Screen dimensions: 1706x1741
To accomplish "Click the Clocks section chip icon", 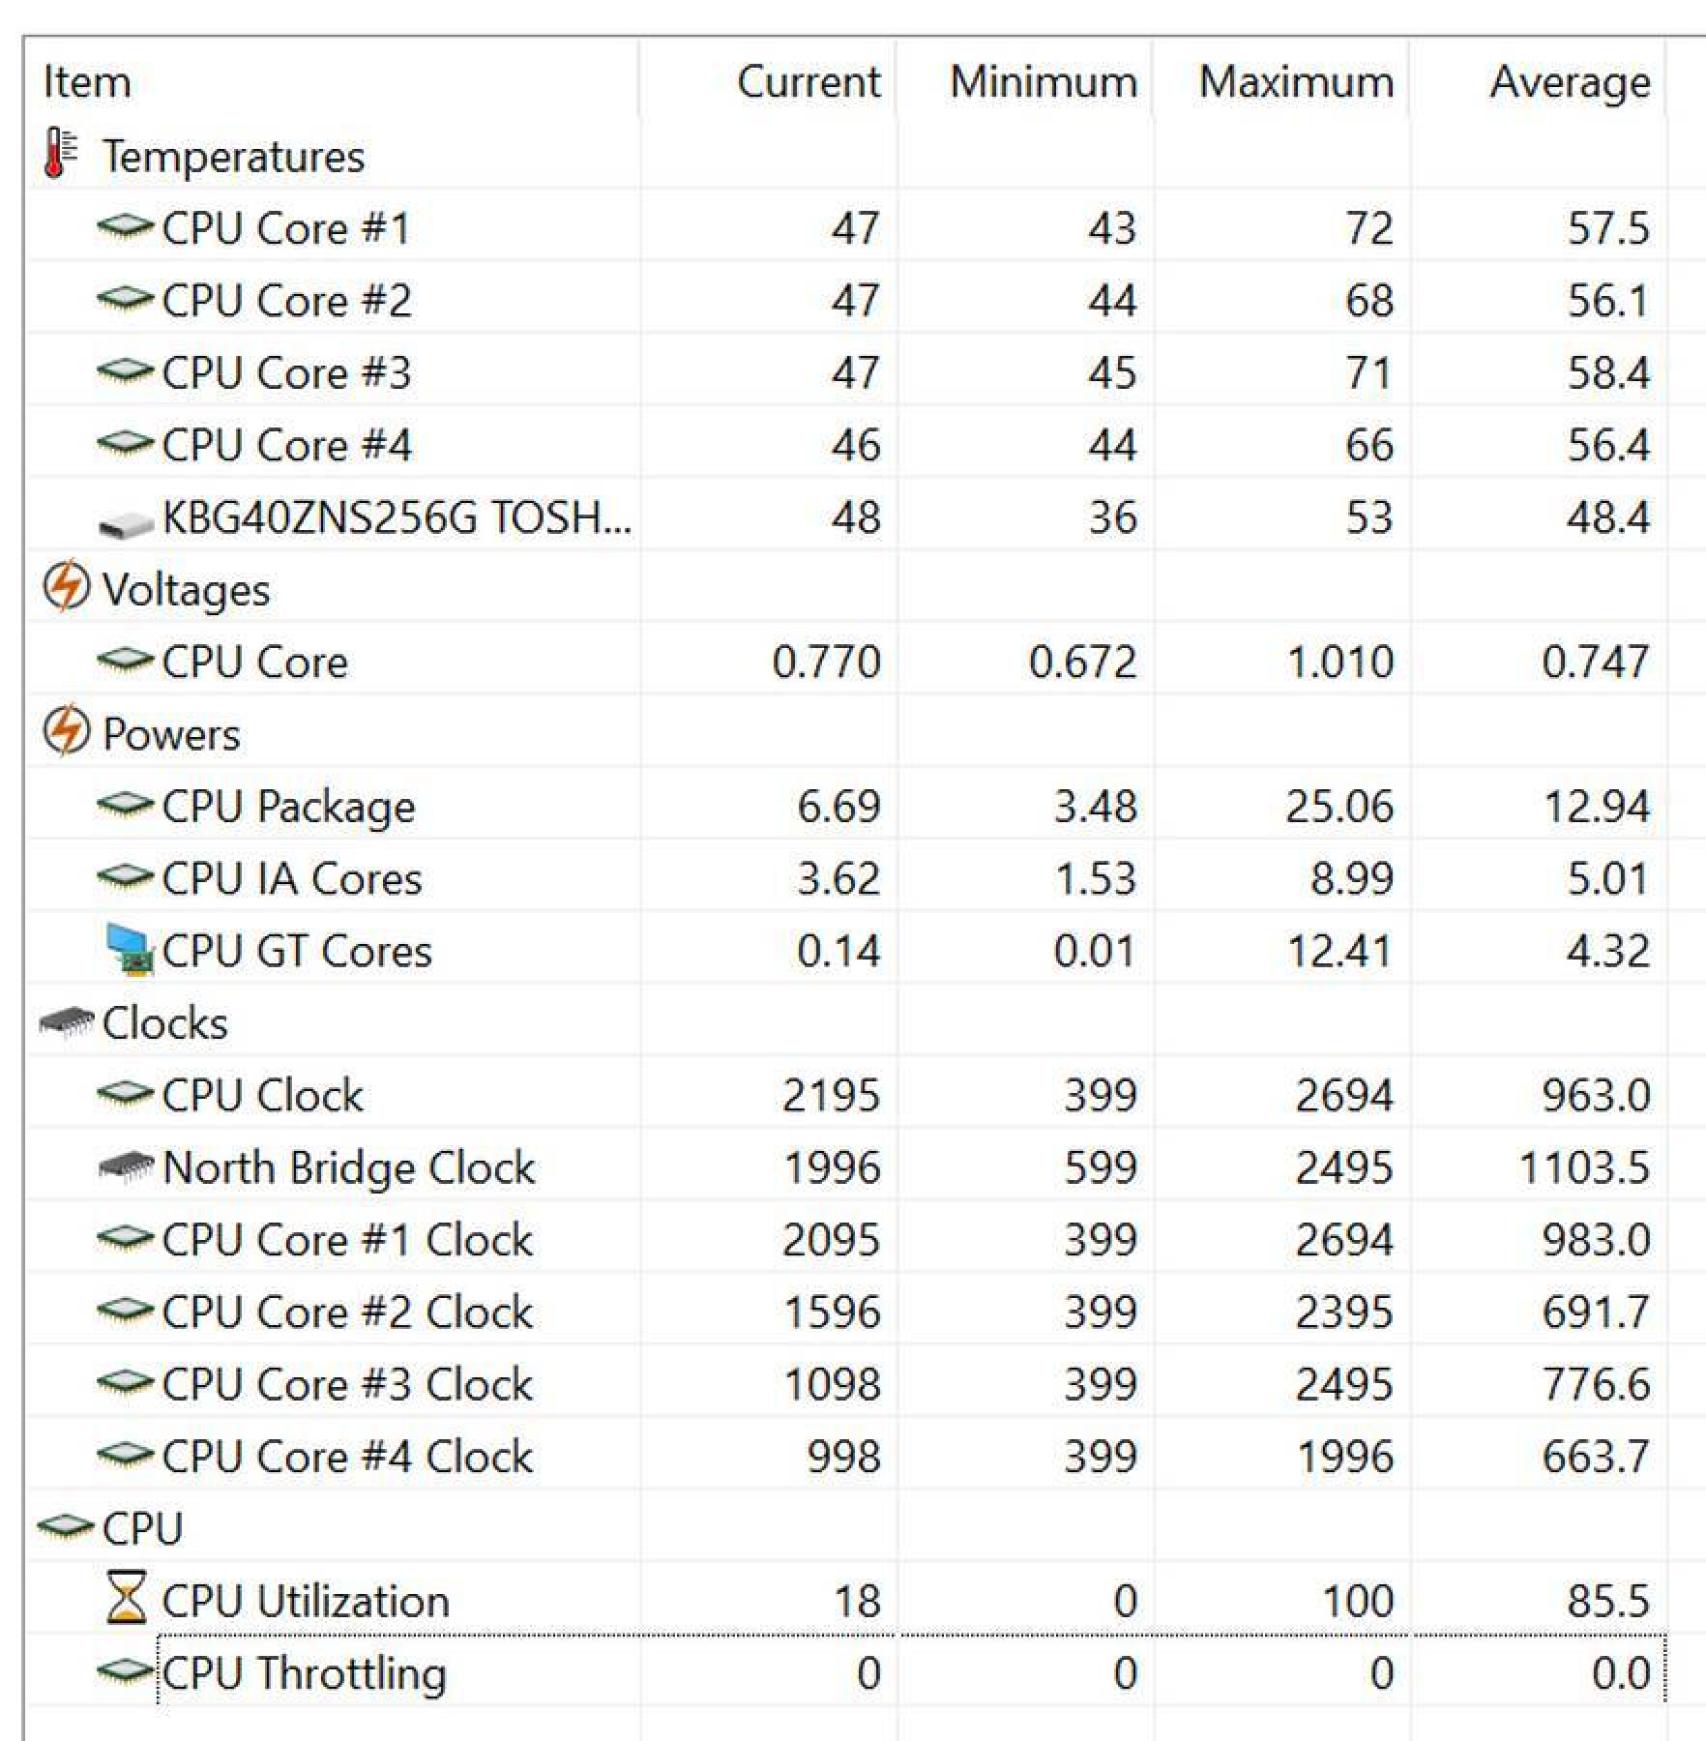I will pos(67,1021).
